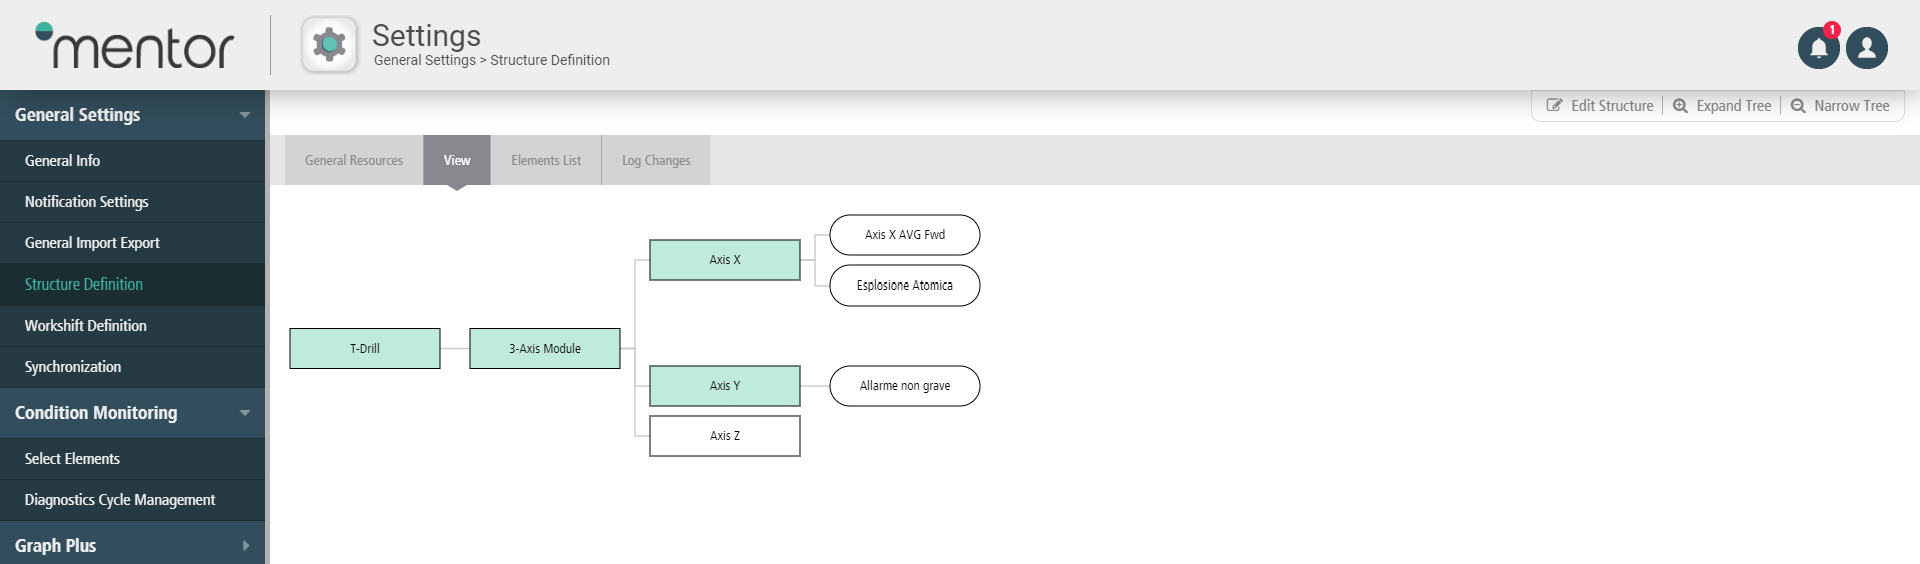This screenshot has height=564, width=1920.
Task: Click the Esplosione Atomica node
Action: point(905,286)
